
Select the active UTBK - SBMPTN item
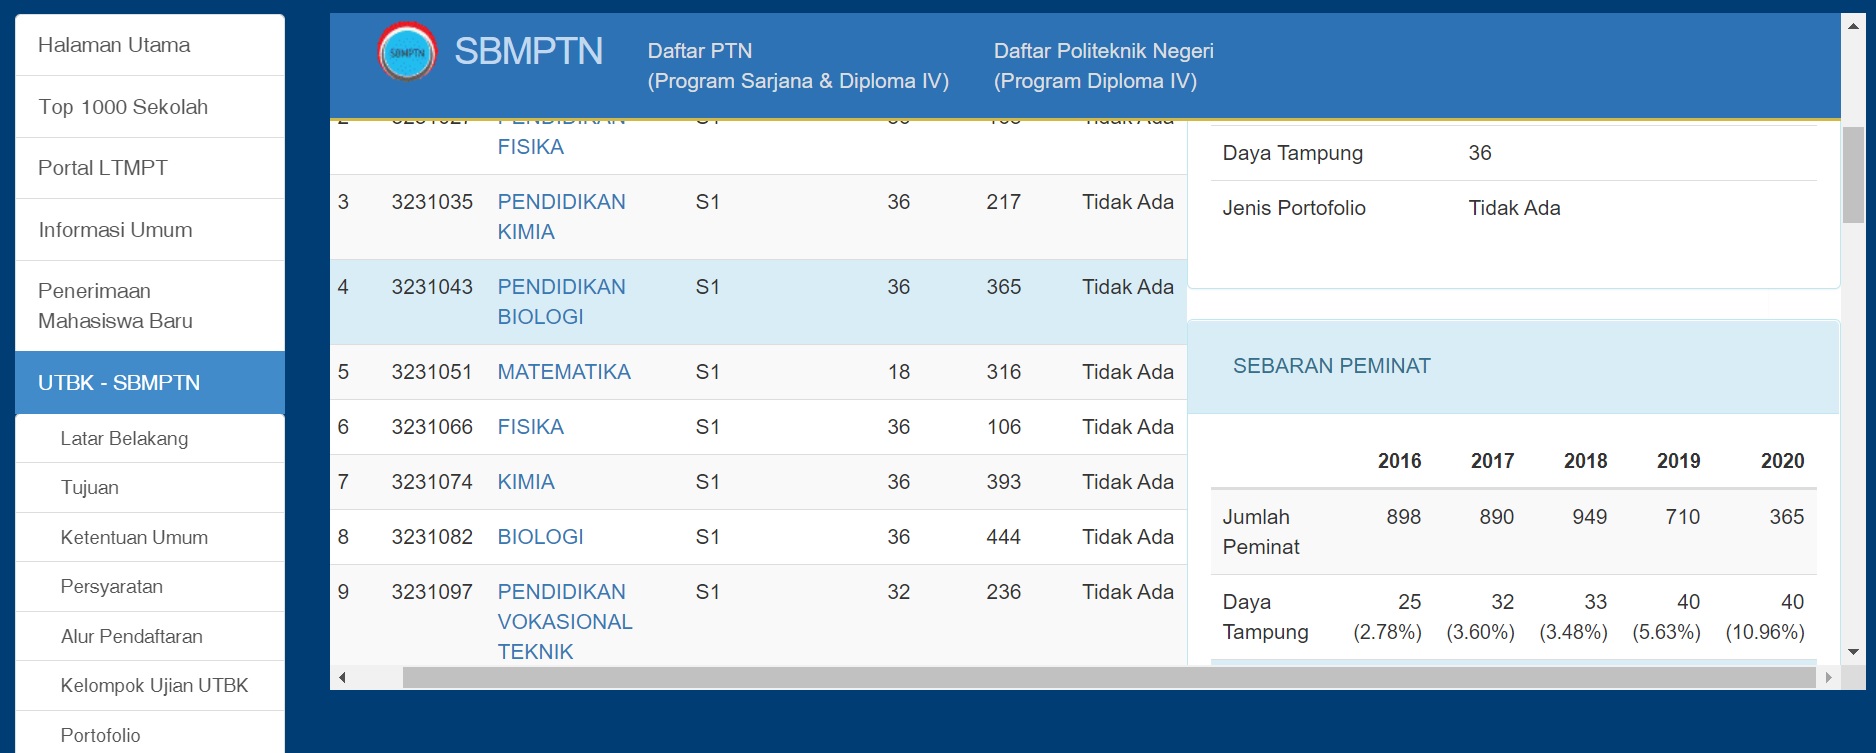pyautogui.click(x=150, y=383)
